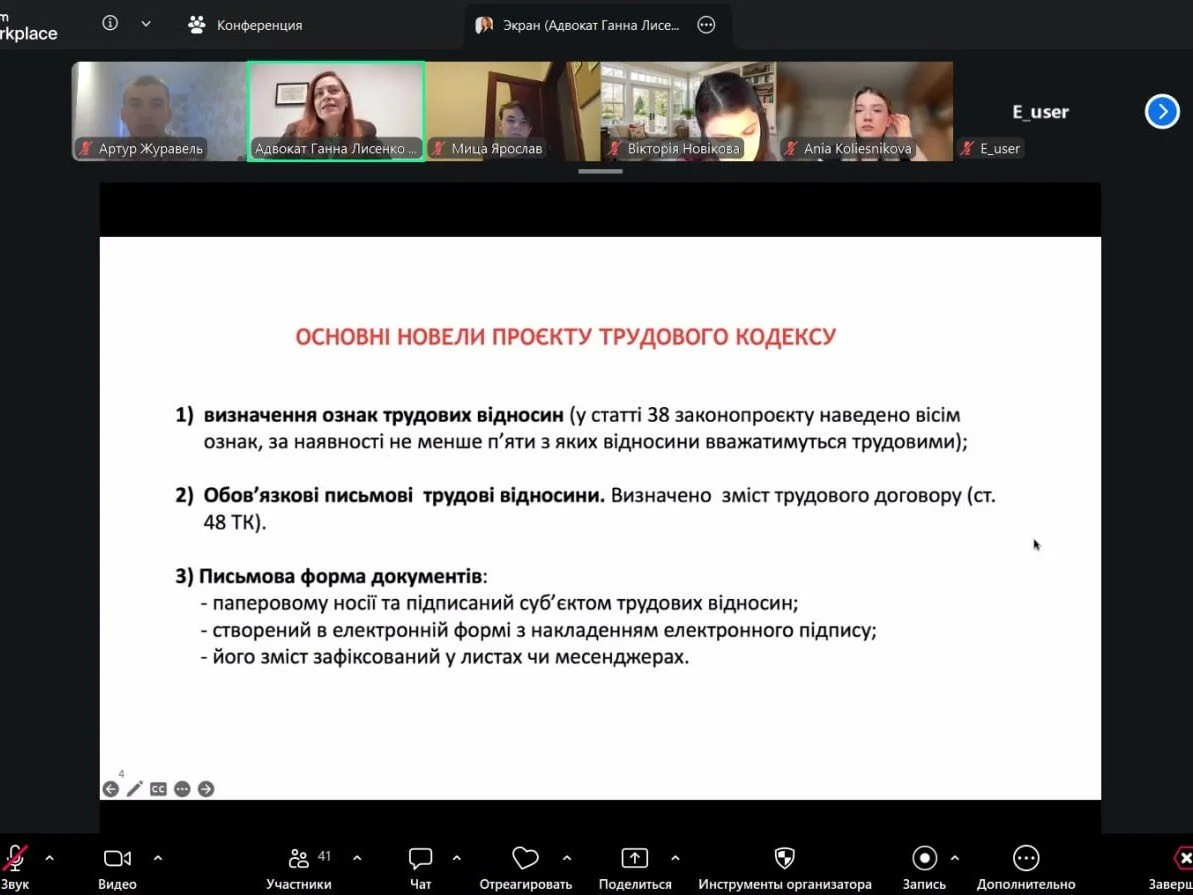Click the participants count 41

pos(324,856)
